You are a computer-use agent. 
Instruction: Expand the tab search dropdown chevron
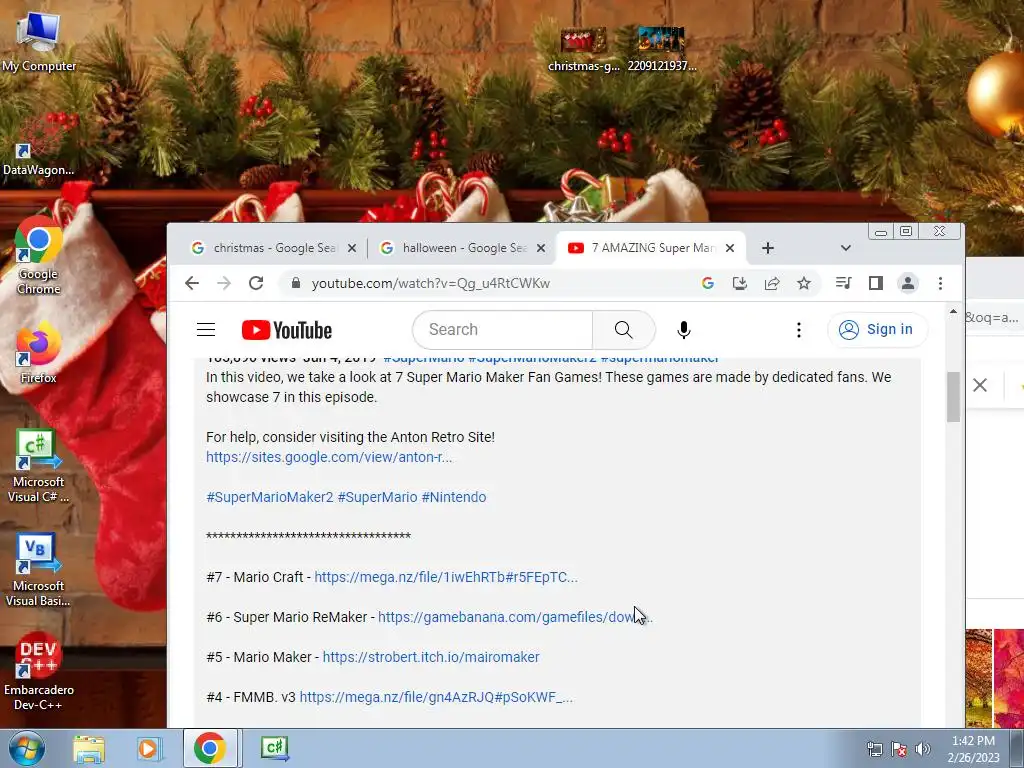pyautogui.click(x=846, y=248)
